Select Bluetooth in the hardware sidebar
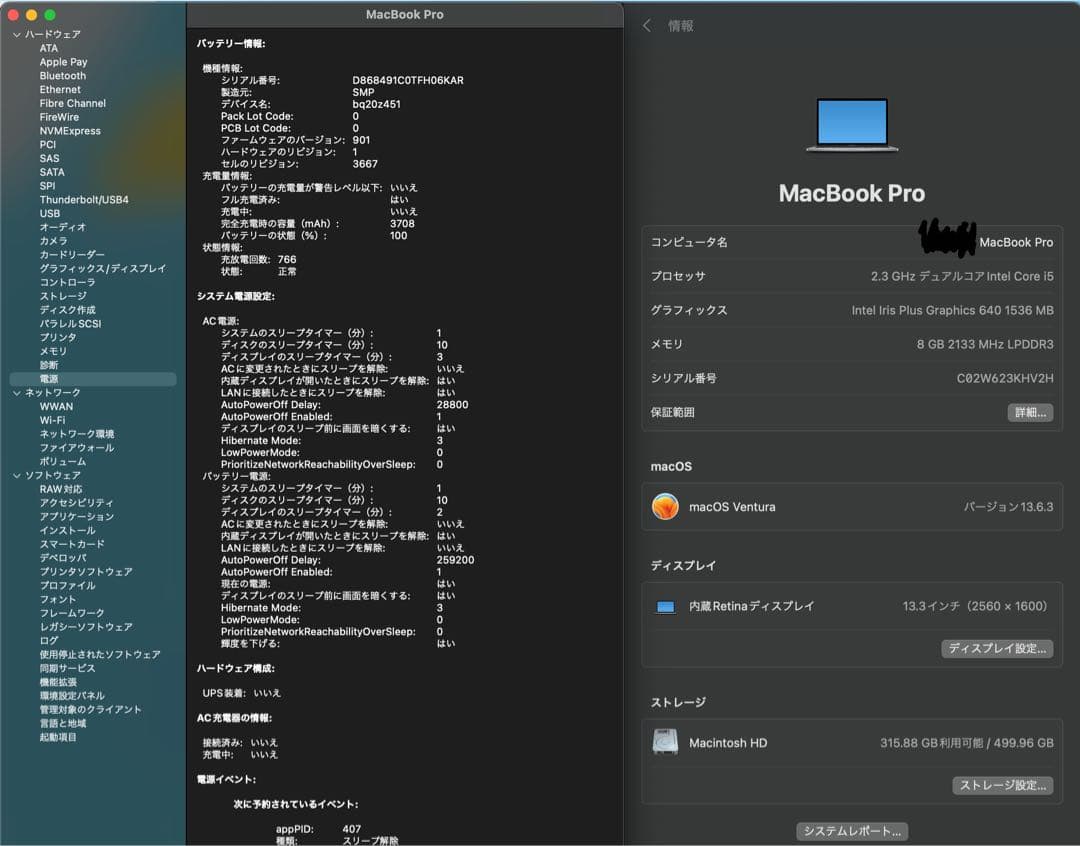The width and height of the screenshot is (1080, 846). point(61,75)
